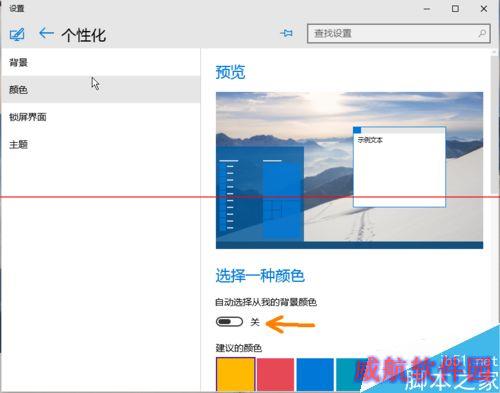Go to the 主题 section
Screen dimensions: 500x393
tap(101, 144)
